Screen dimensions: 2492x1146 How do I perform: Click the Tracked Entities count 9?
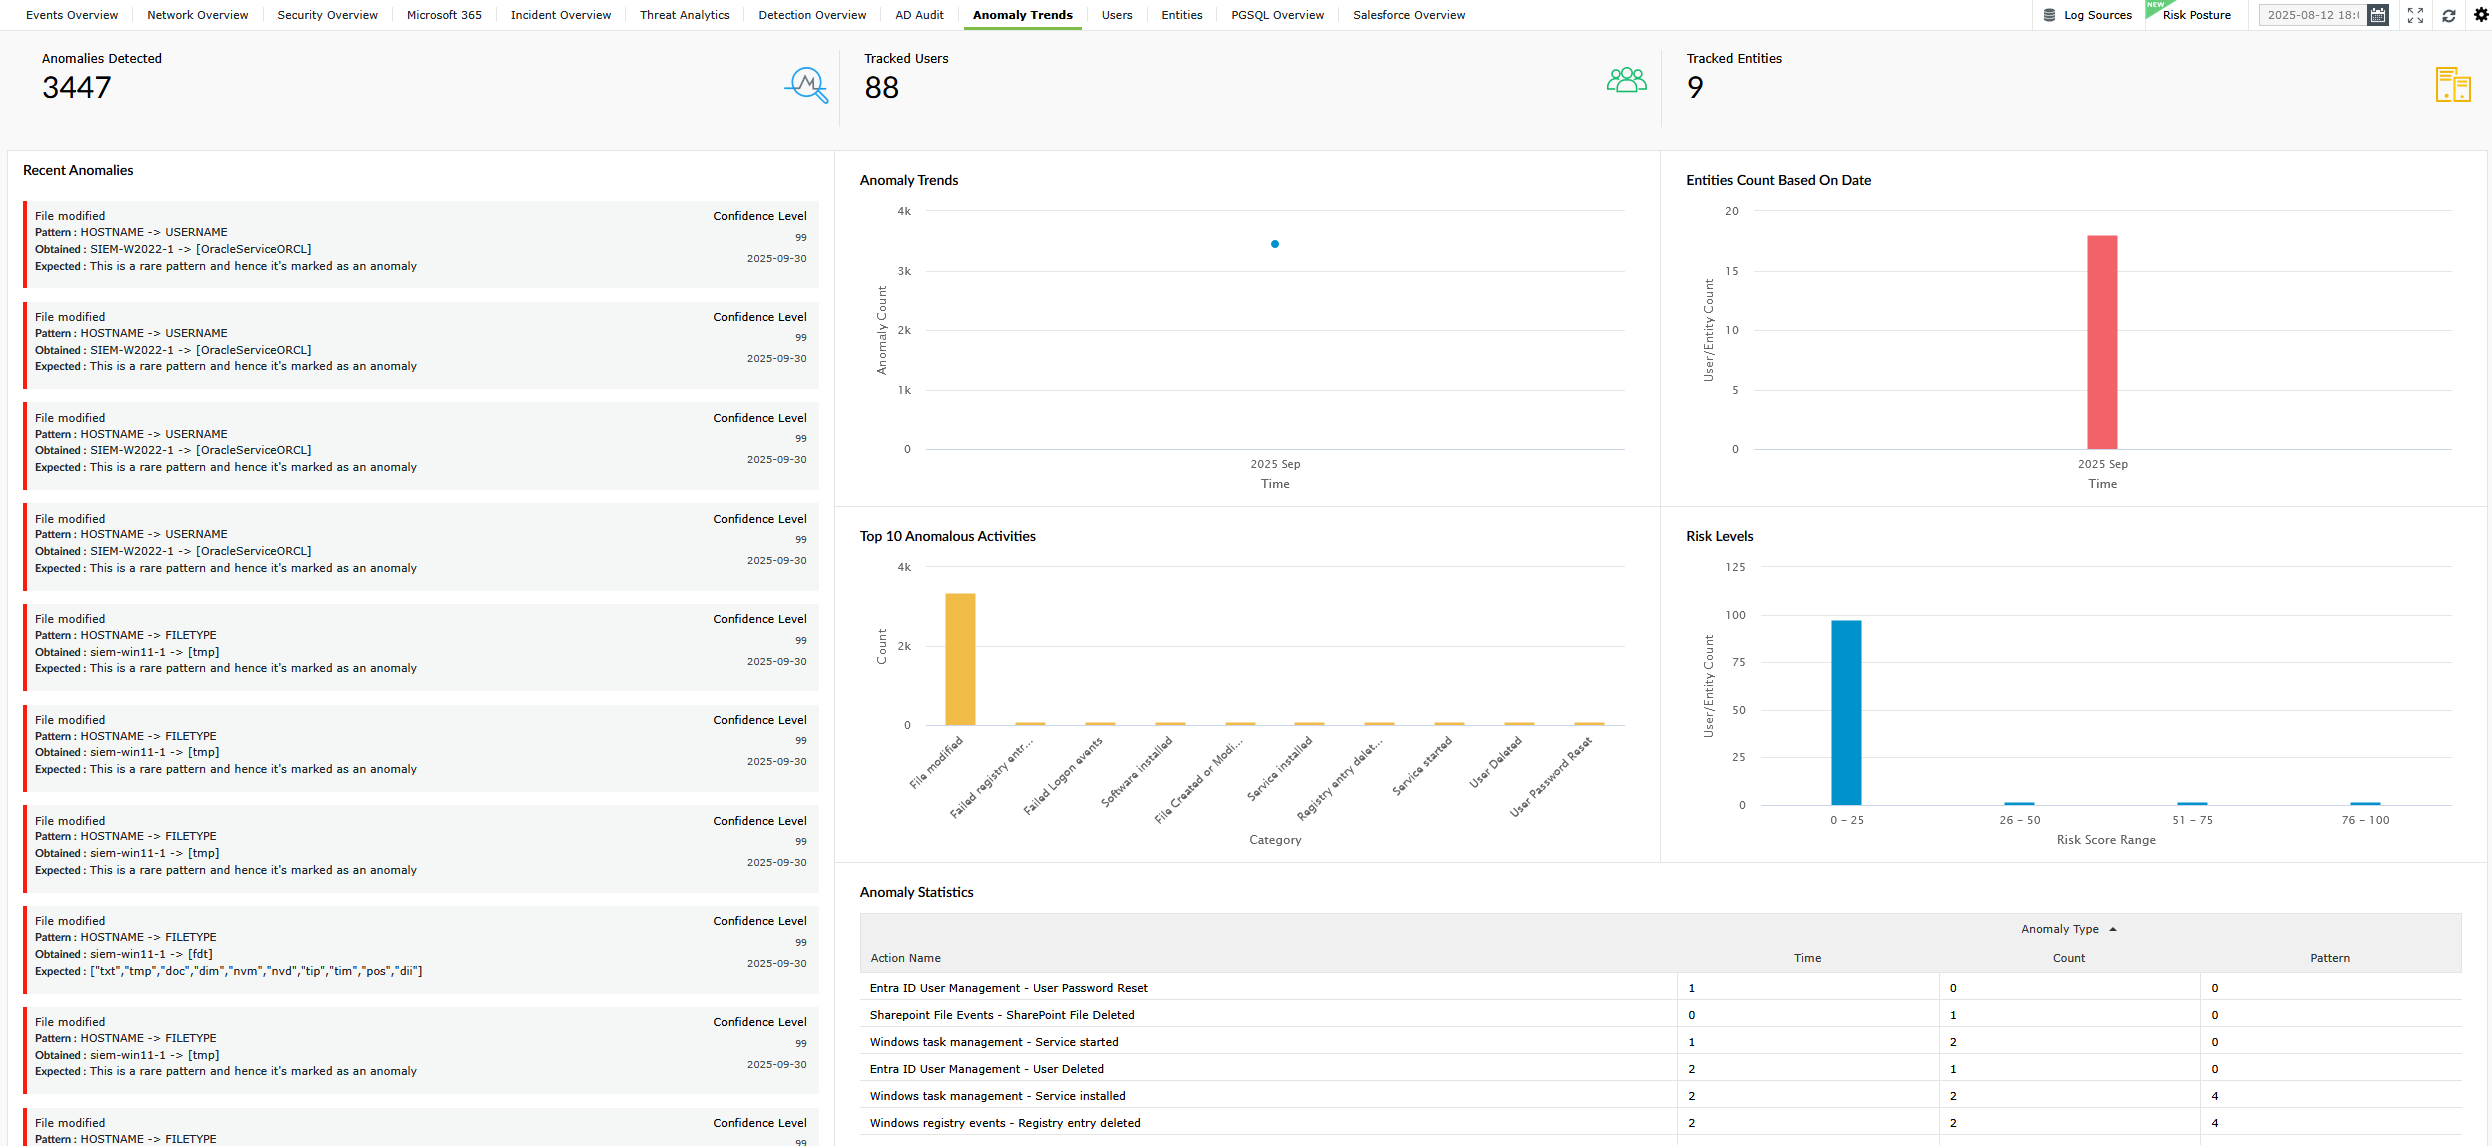click(1695, 88)
